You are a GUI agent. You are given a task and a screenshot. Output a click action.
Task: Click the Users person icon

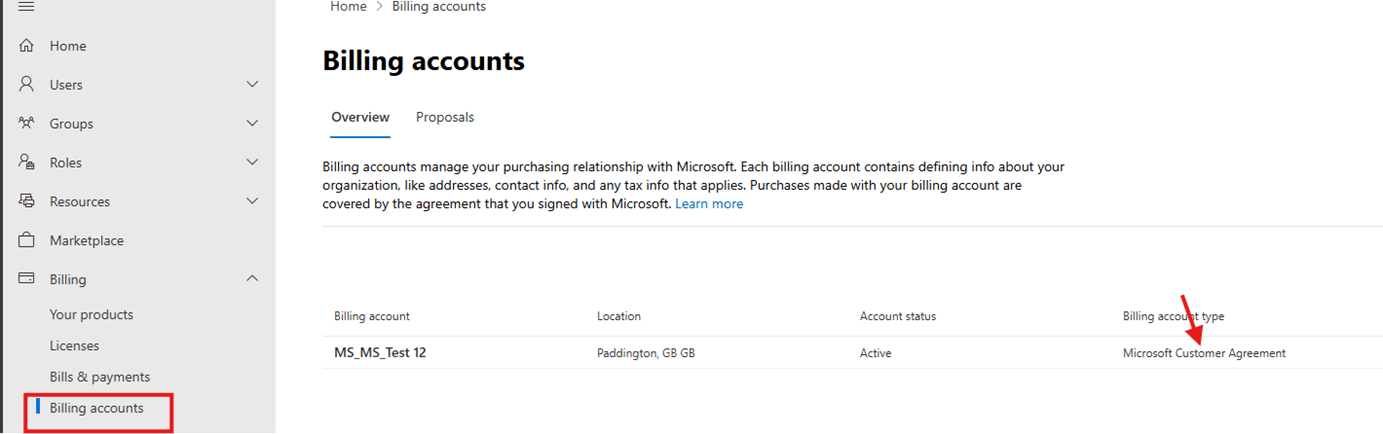27,85
